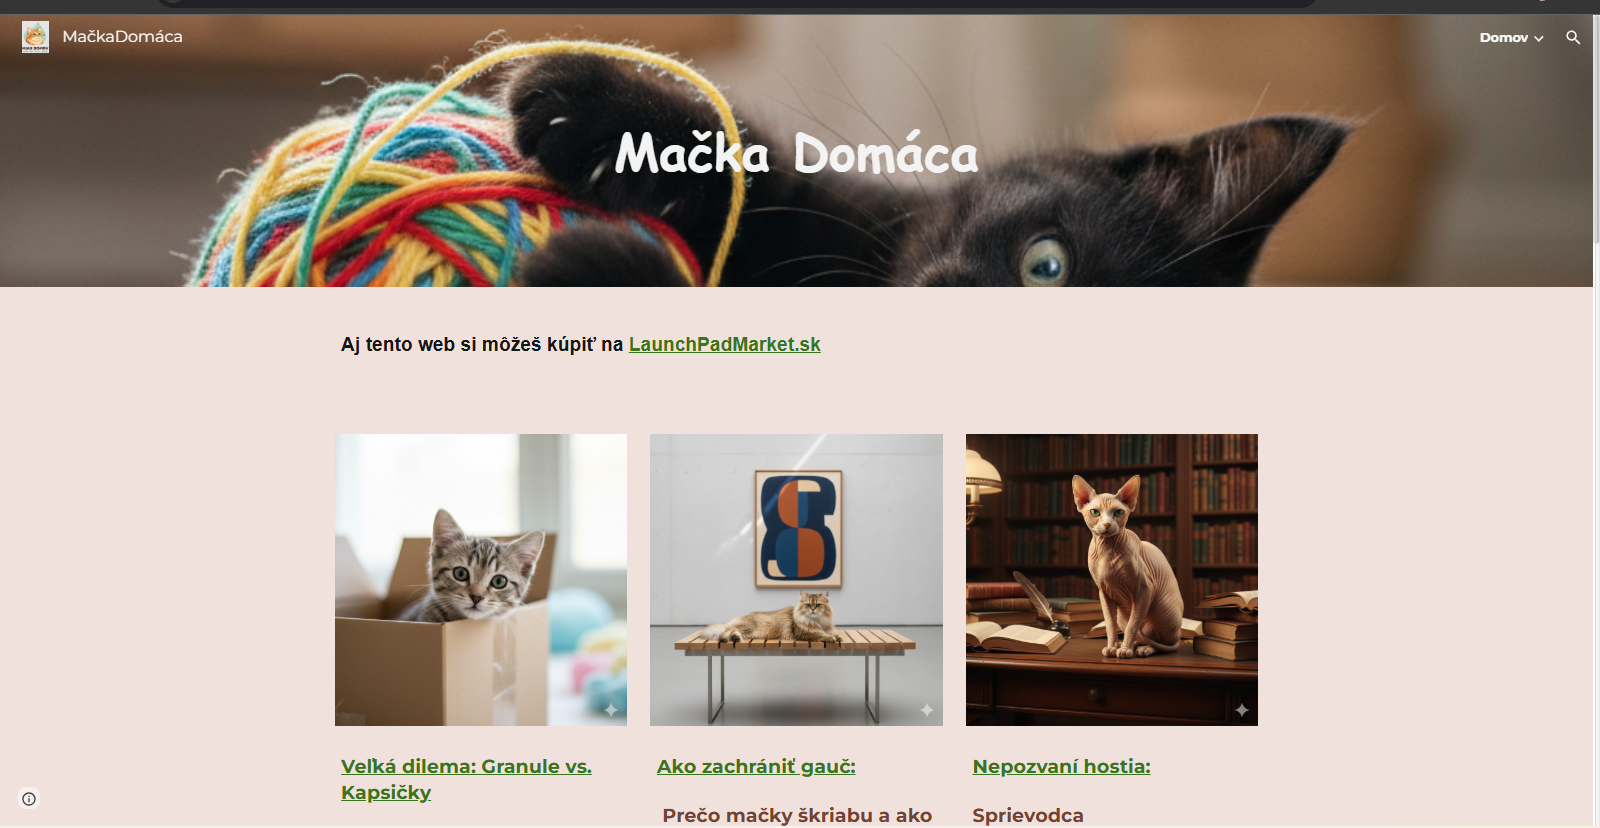This screenshot has height=828, width=1600.
Task: Click the Prečo mačky škriabu subheading
Action: [797, 815]
